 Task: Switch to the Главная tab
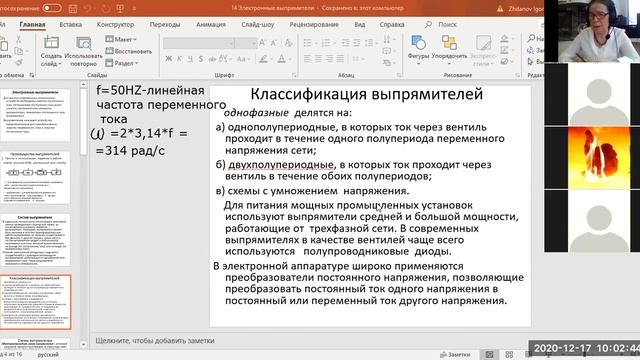32,24
